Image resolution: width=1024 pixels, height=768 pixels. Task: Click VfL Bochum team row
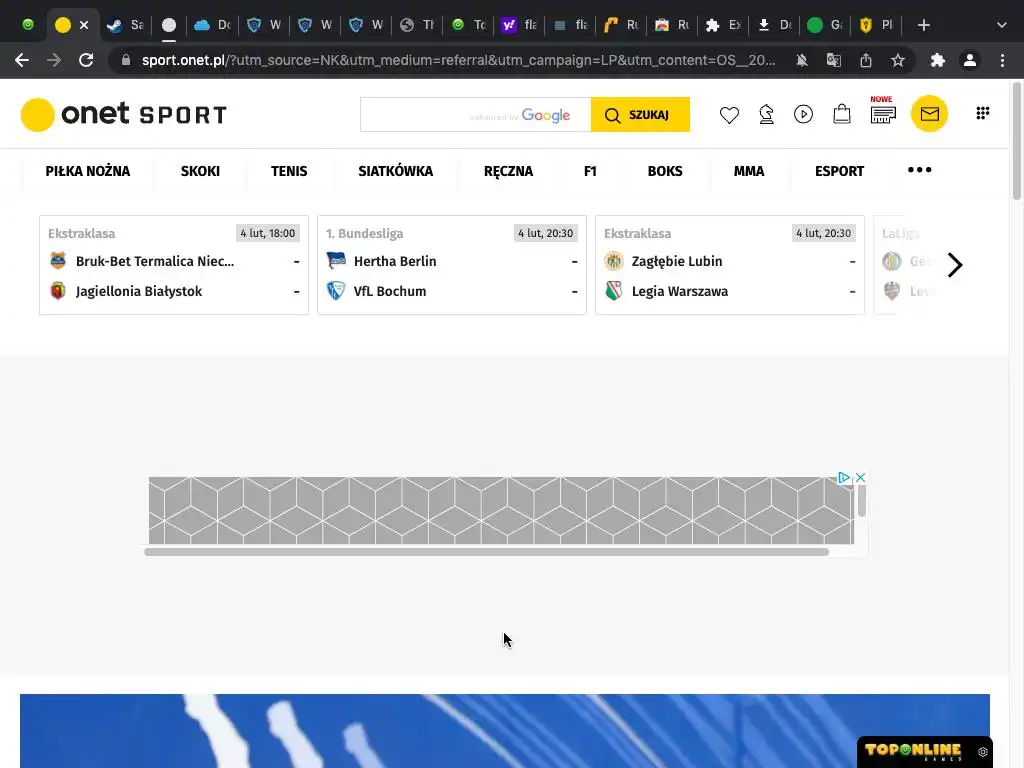pyautogui.click(x=452, y=291)
